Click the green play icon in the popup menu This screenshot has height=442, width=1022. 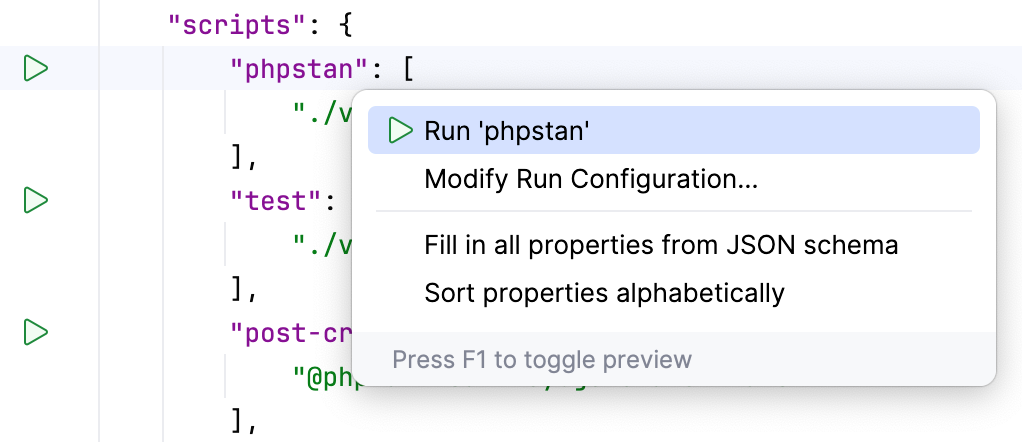point(402,130)
